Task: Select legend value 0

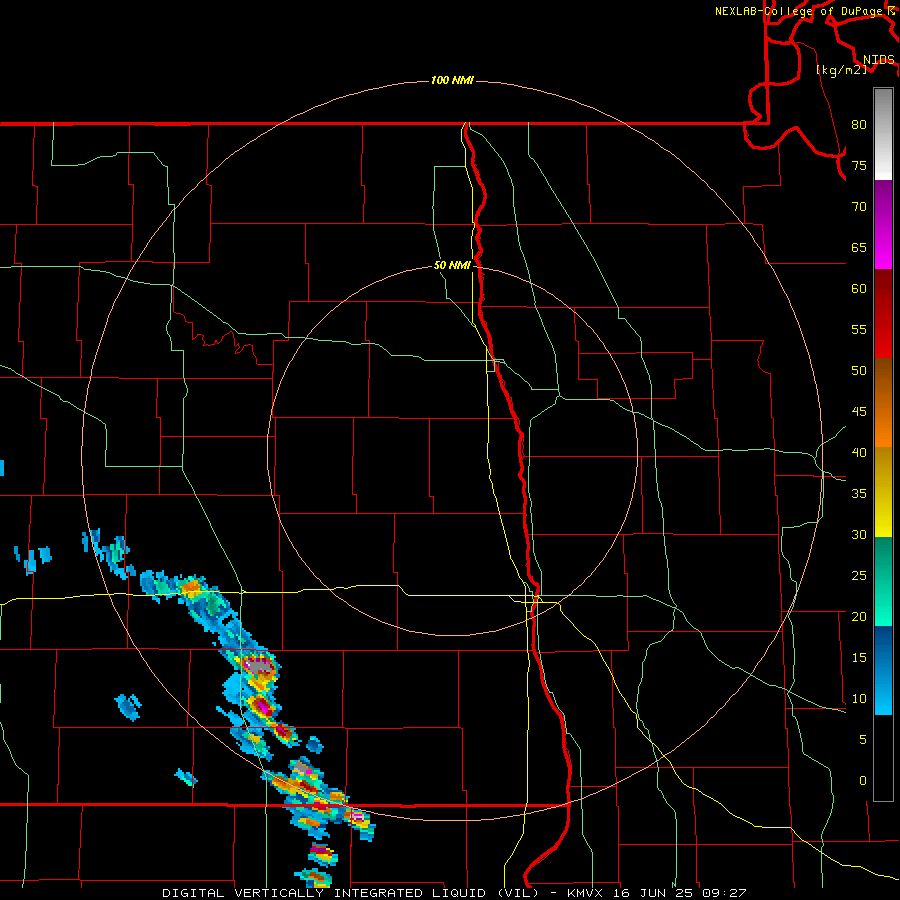Action: [863, 781]
